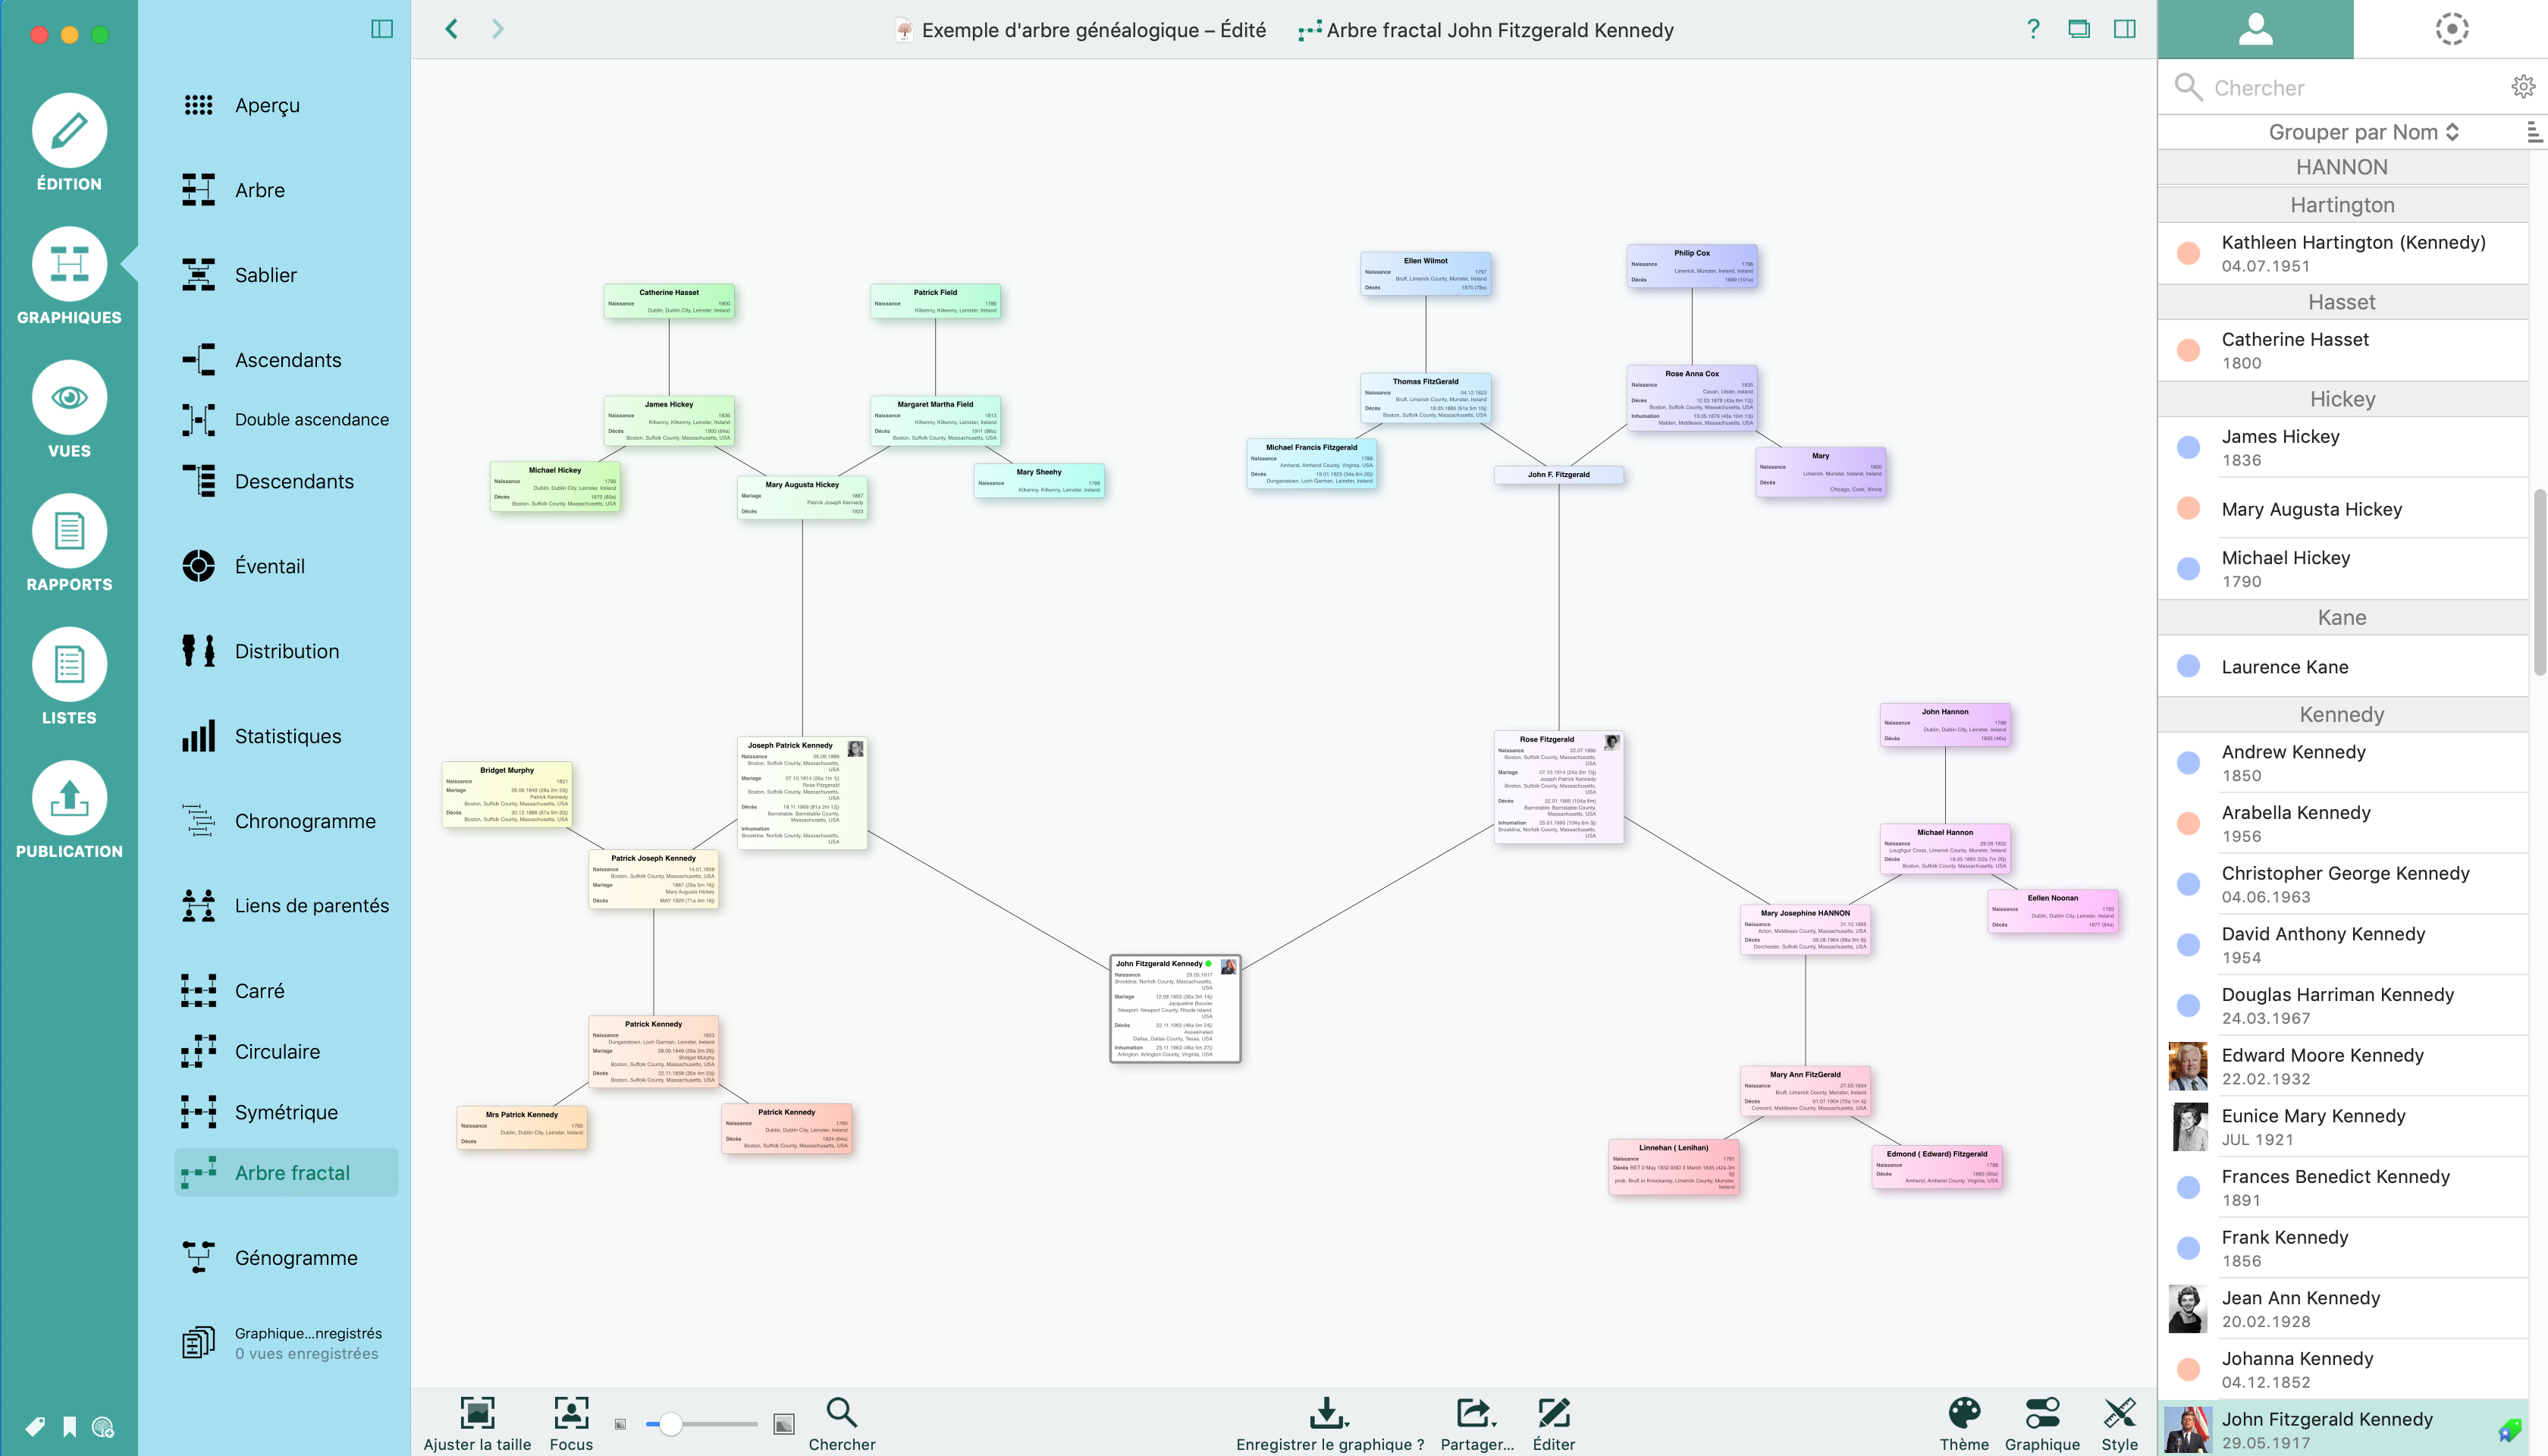
Task: Choose the Distribution chart
Action: (286, 651)
